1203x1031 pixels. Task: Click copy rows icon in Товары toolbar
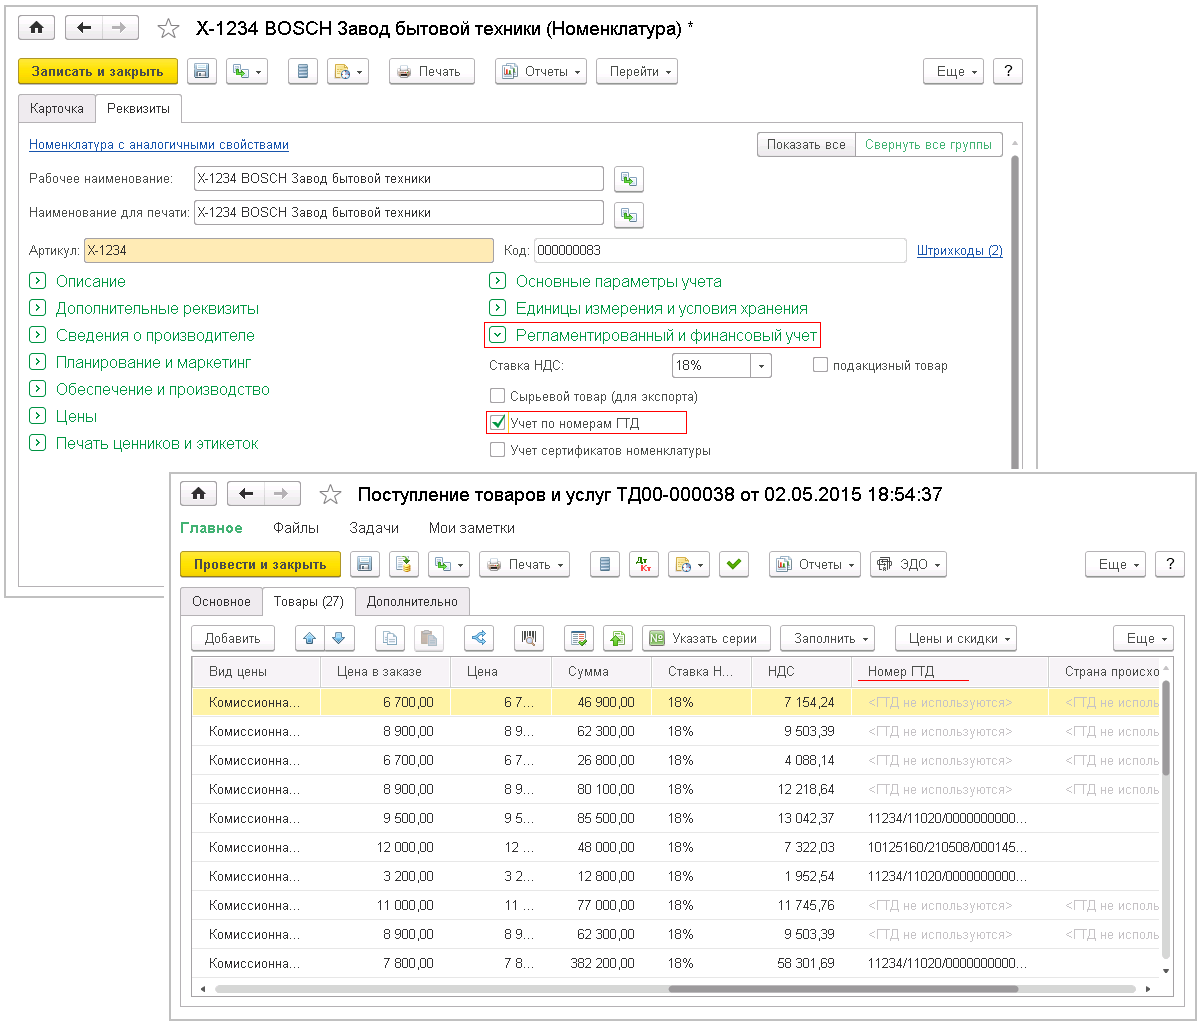click(390, 638)
